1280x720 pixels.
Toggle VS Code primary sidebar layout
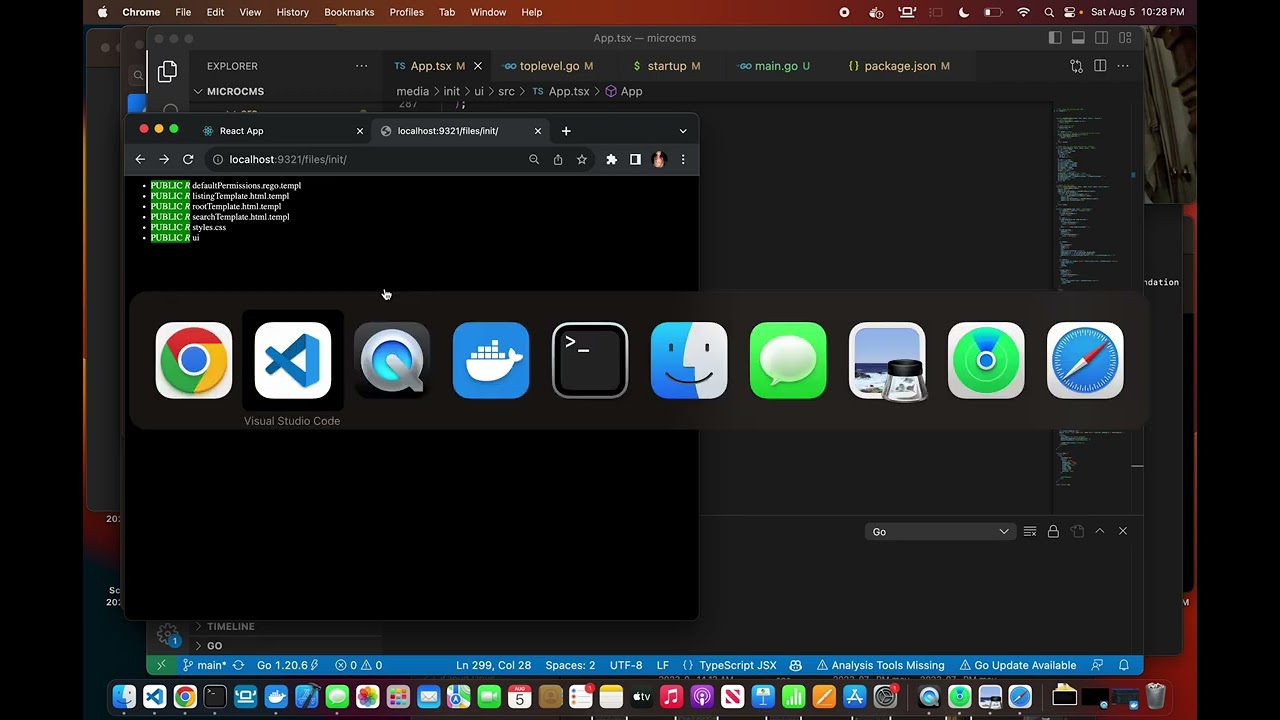[1055, 38]
